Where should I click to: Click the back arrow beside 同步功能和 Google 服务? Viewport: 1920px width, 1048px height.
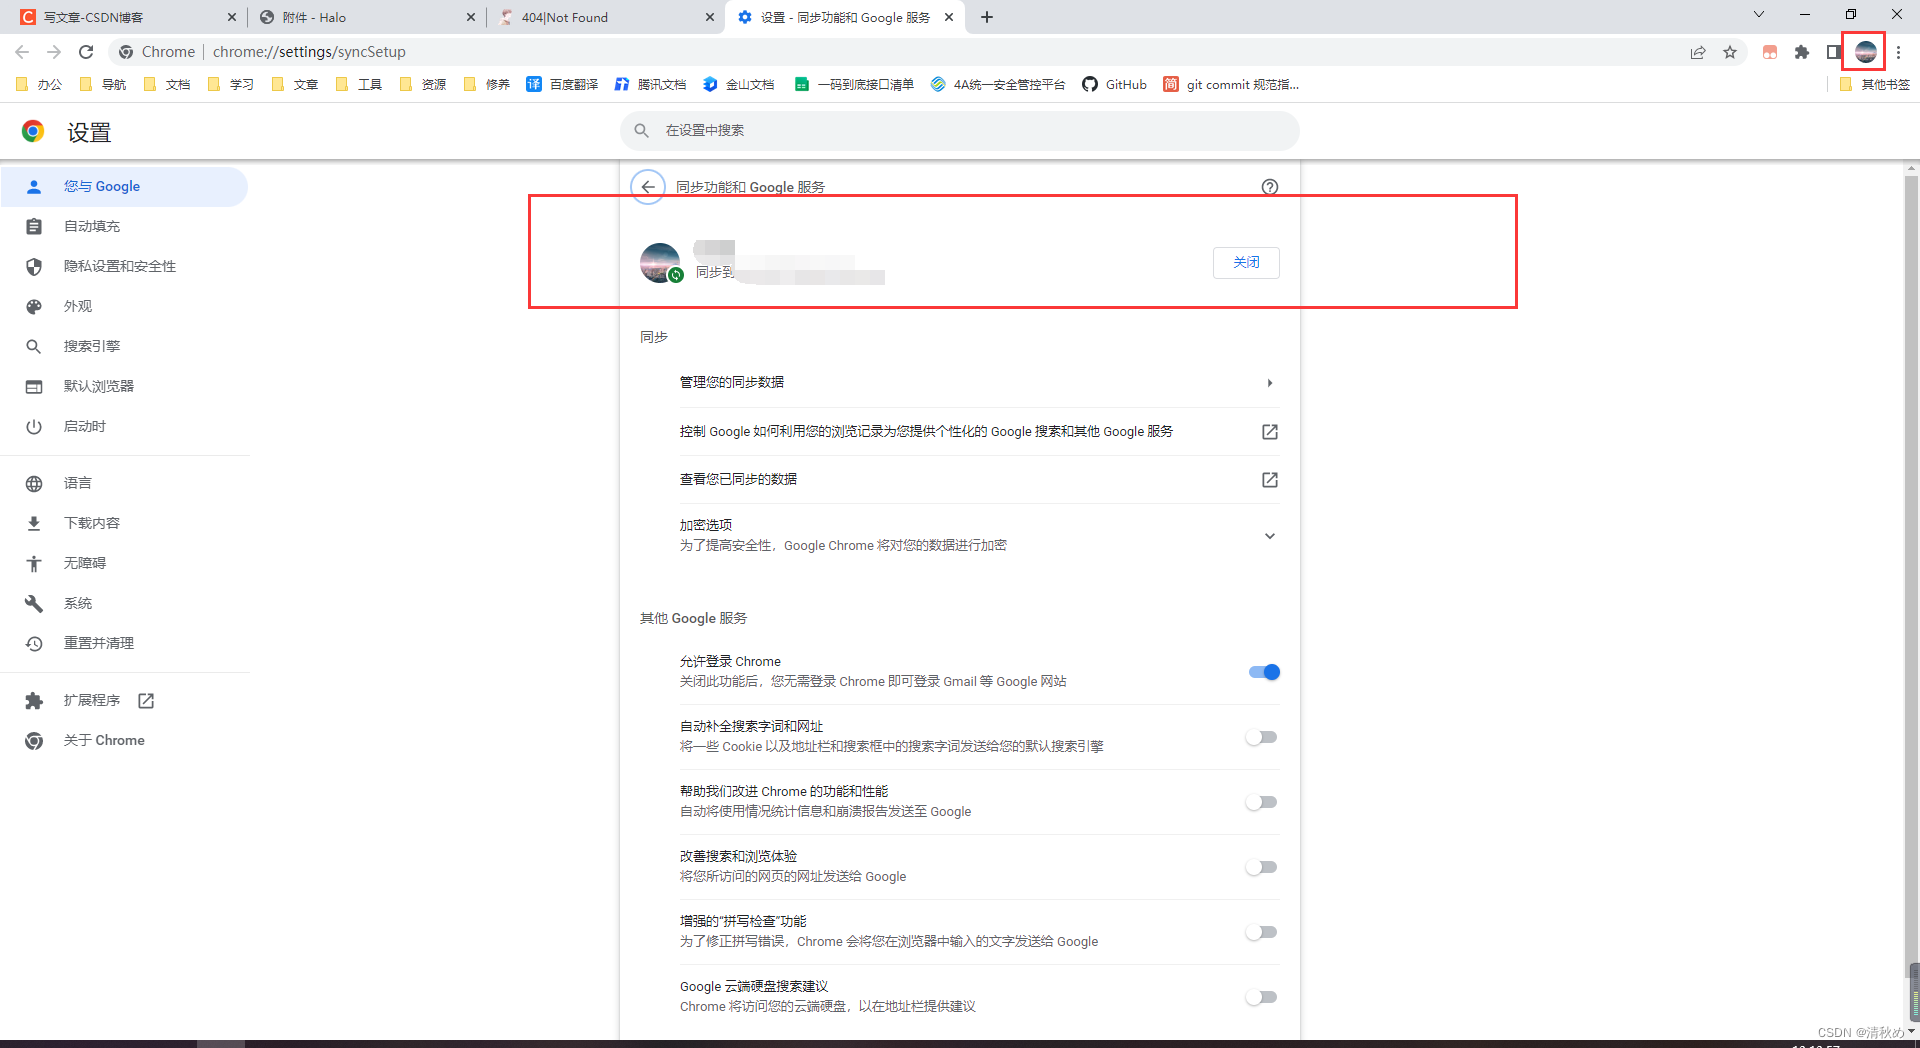pyautogui.click(x=648, y=186)
